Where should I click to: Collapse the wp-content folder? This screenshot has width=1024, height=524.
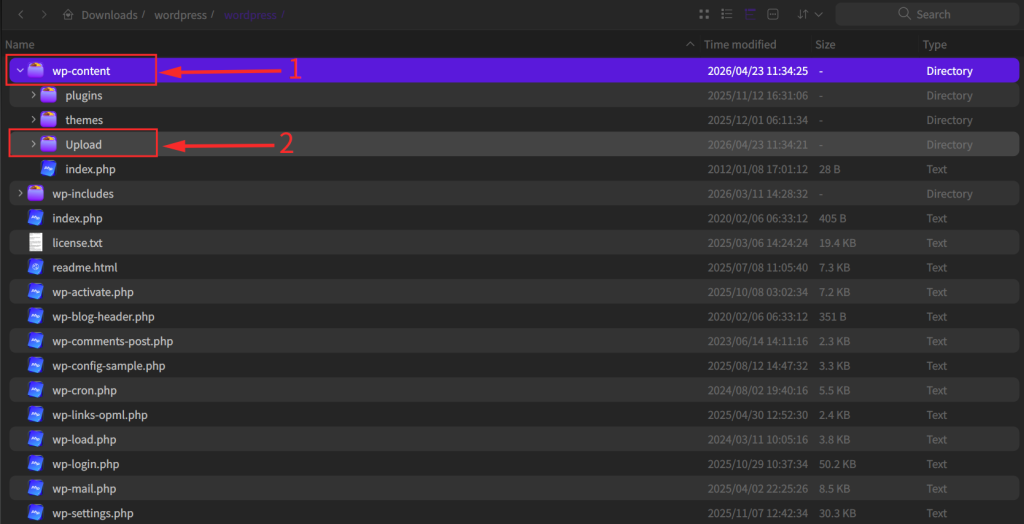(20, 71)
